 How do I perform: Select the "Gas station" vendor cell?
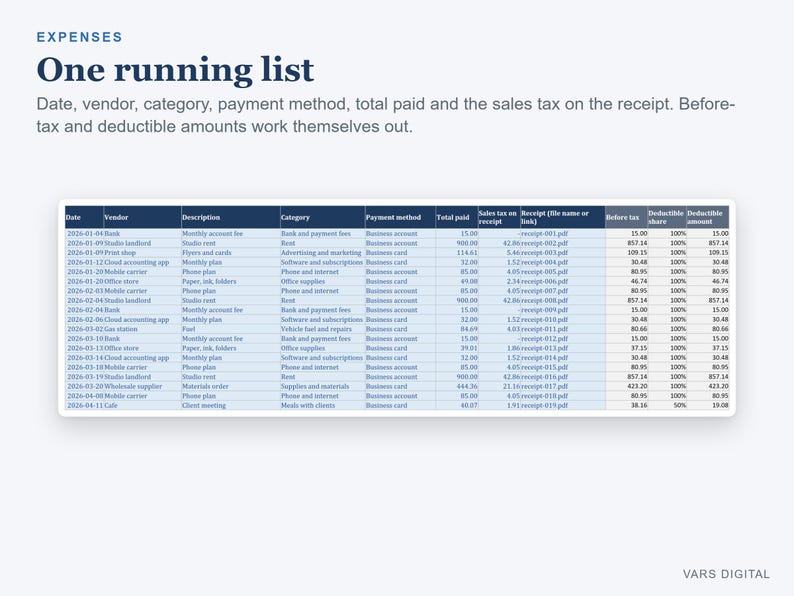click(142, 329)
